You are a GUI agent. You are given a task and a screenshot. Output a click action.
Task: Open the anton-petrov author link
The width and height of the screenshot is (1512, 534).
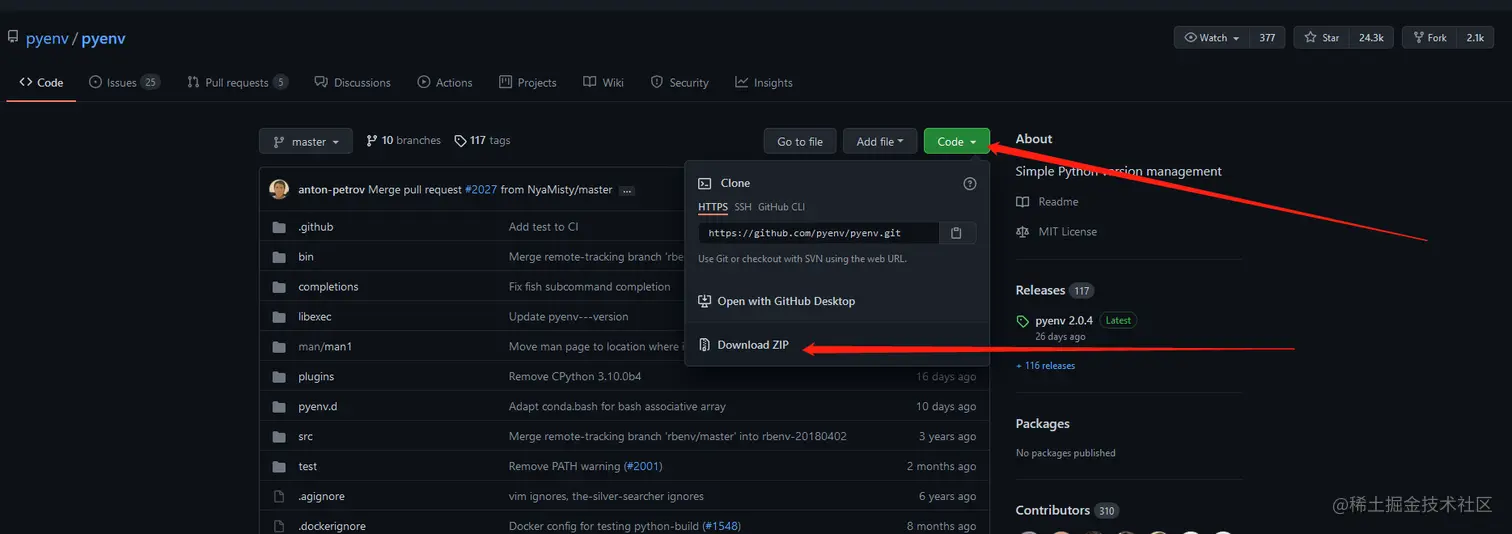332,190
